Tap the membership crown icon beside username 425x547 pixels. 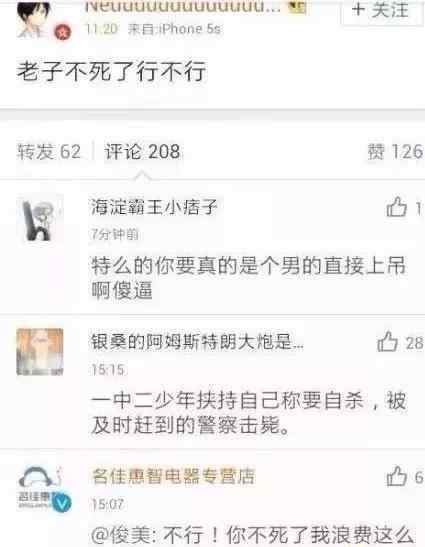297,7
